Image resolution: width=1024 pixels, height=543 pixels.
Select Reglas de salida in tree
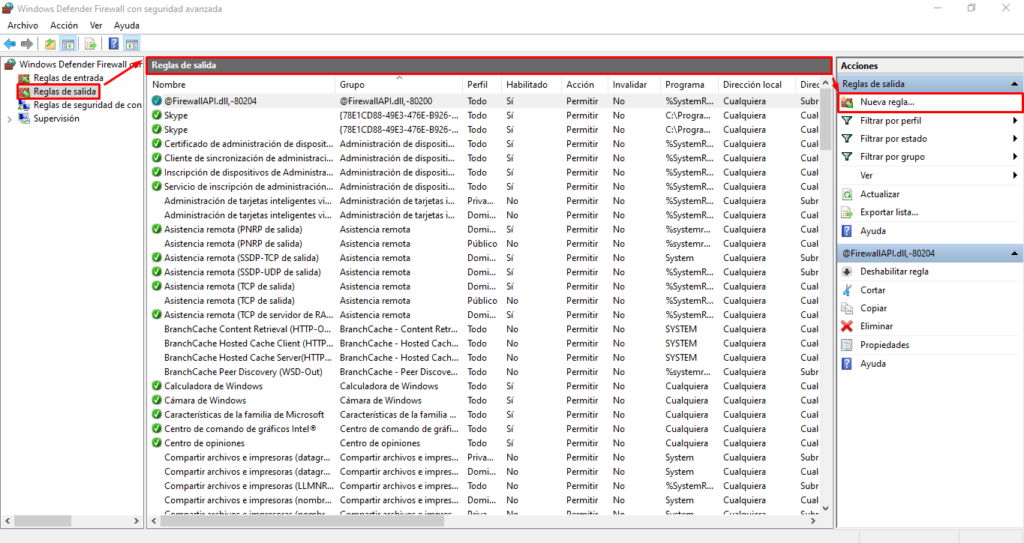coord(65,91)
